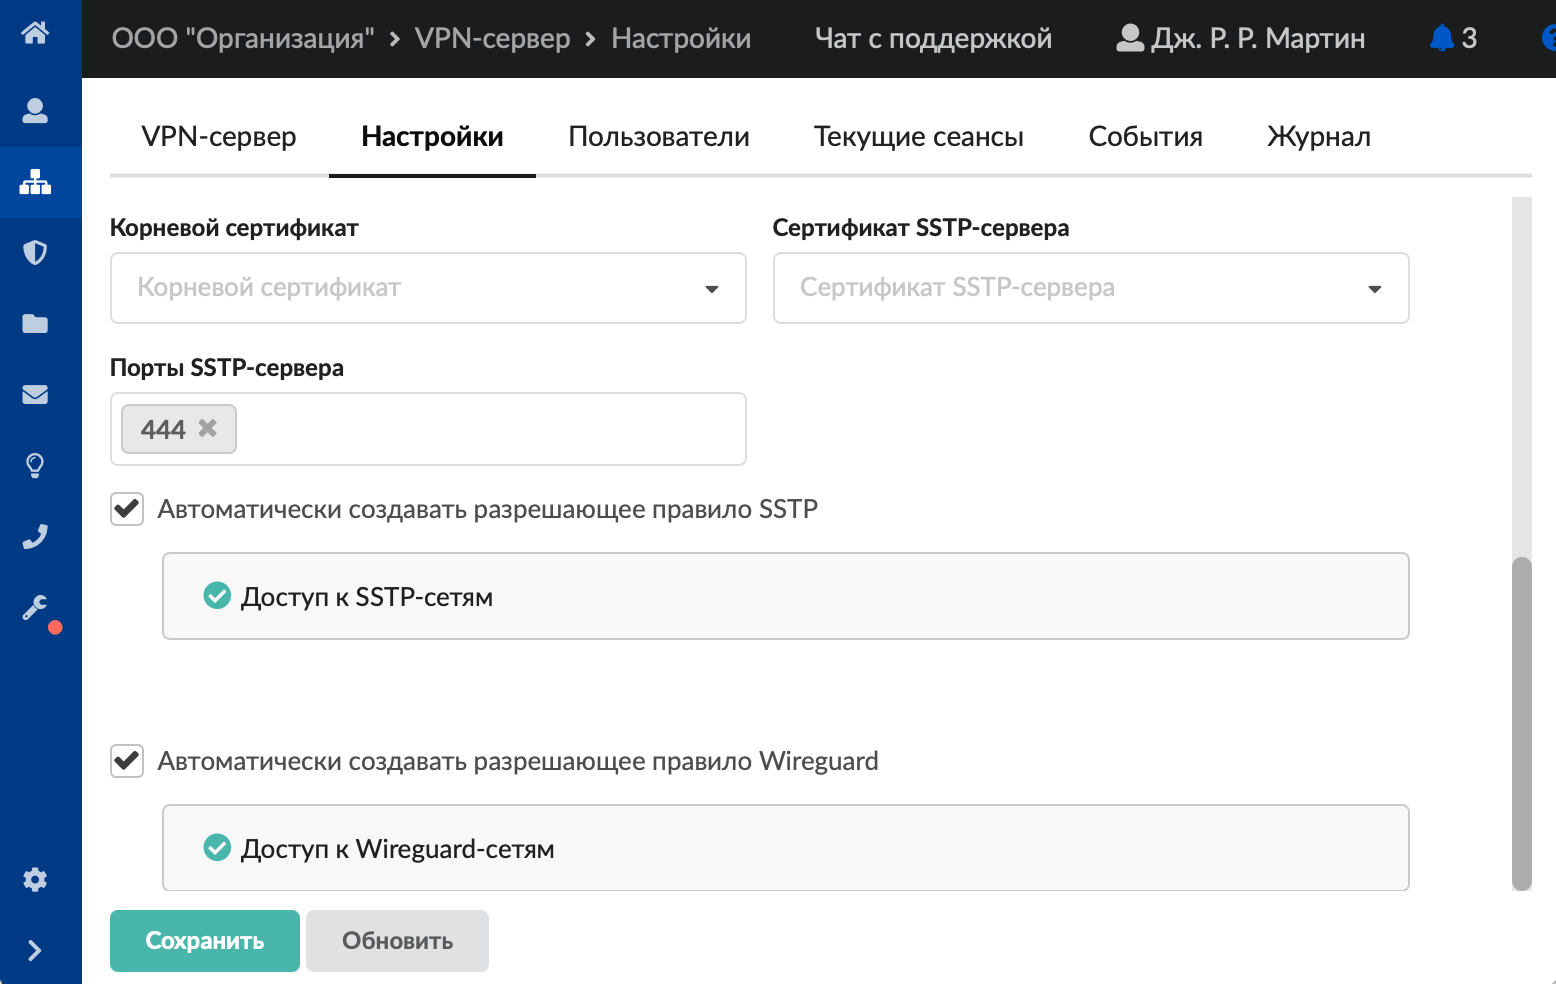Screen dimensions: 1556x984
Task: Click into the Порты SSTP-сервера field
Action: click(490, 429)
